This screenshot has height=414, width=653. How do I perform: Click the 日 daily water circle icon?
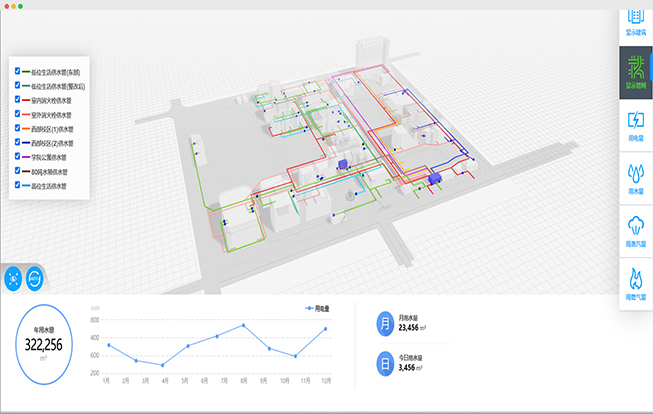(385, 363)
